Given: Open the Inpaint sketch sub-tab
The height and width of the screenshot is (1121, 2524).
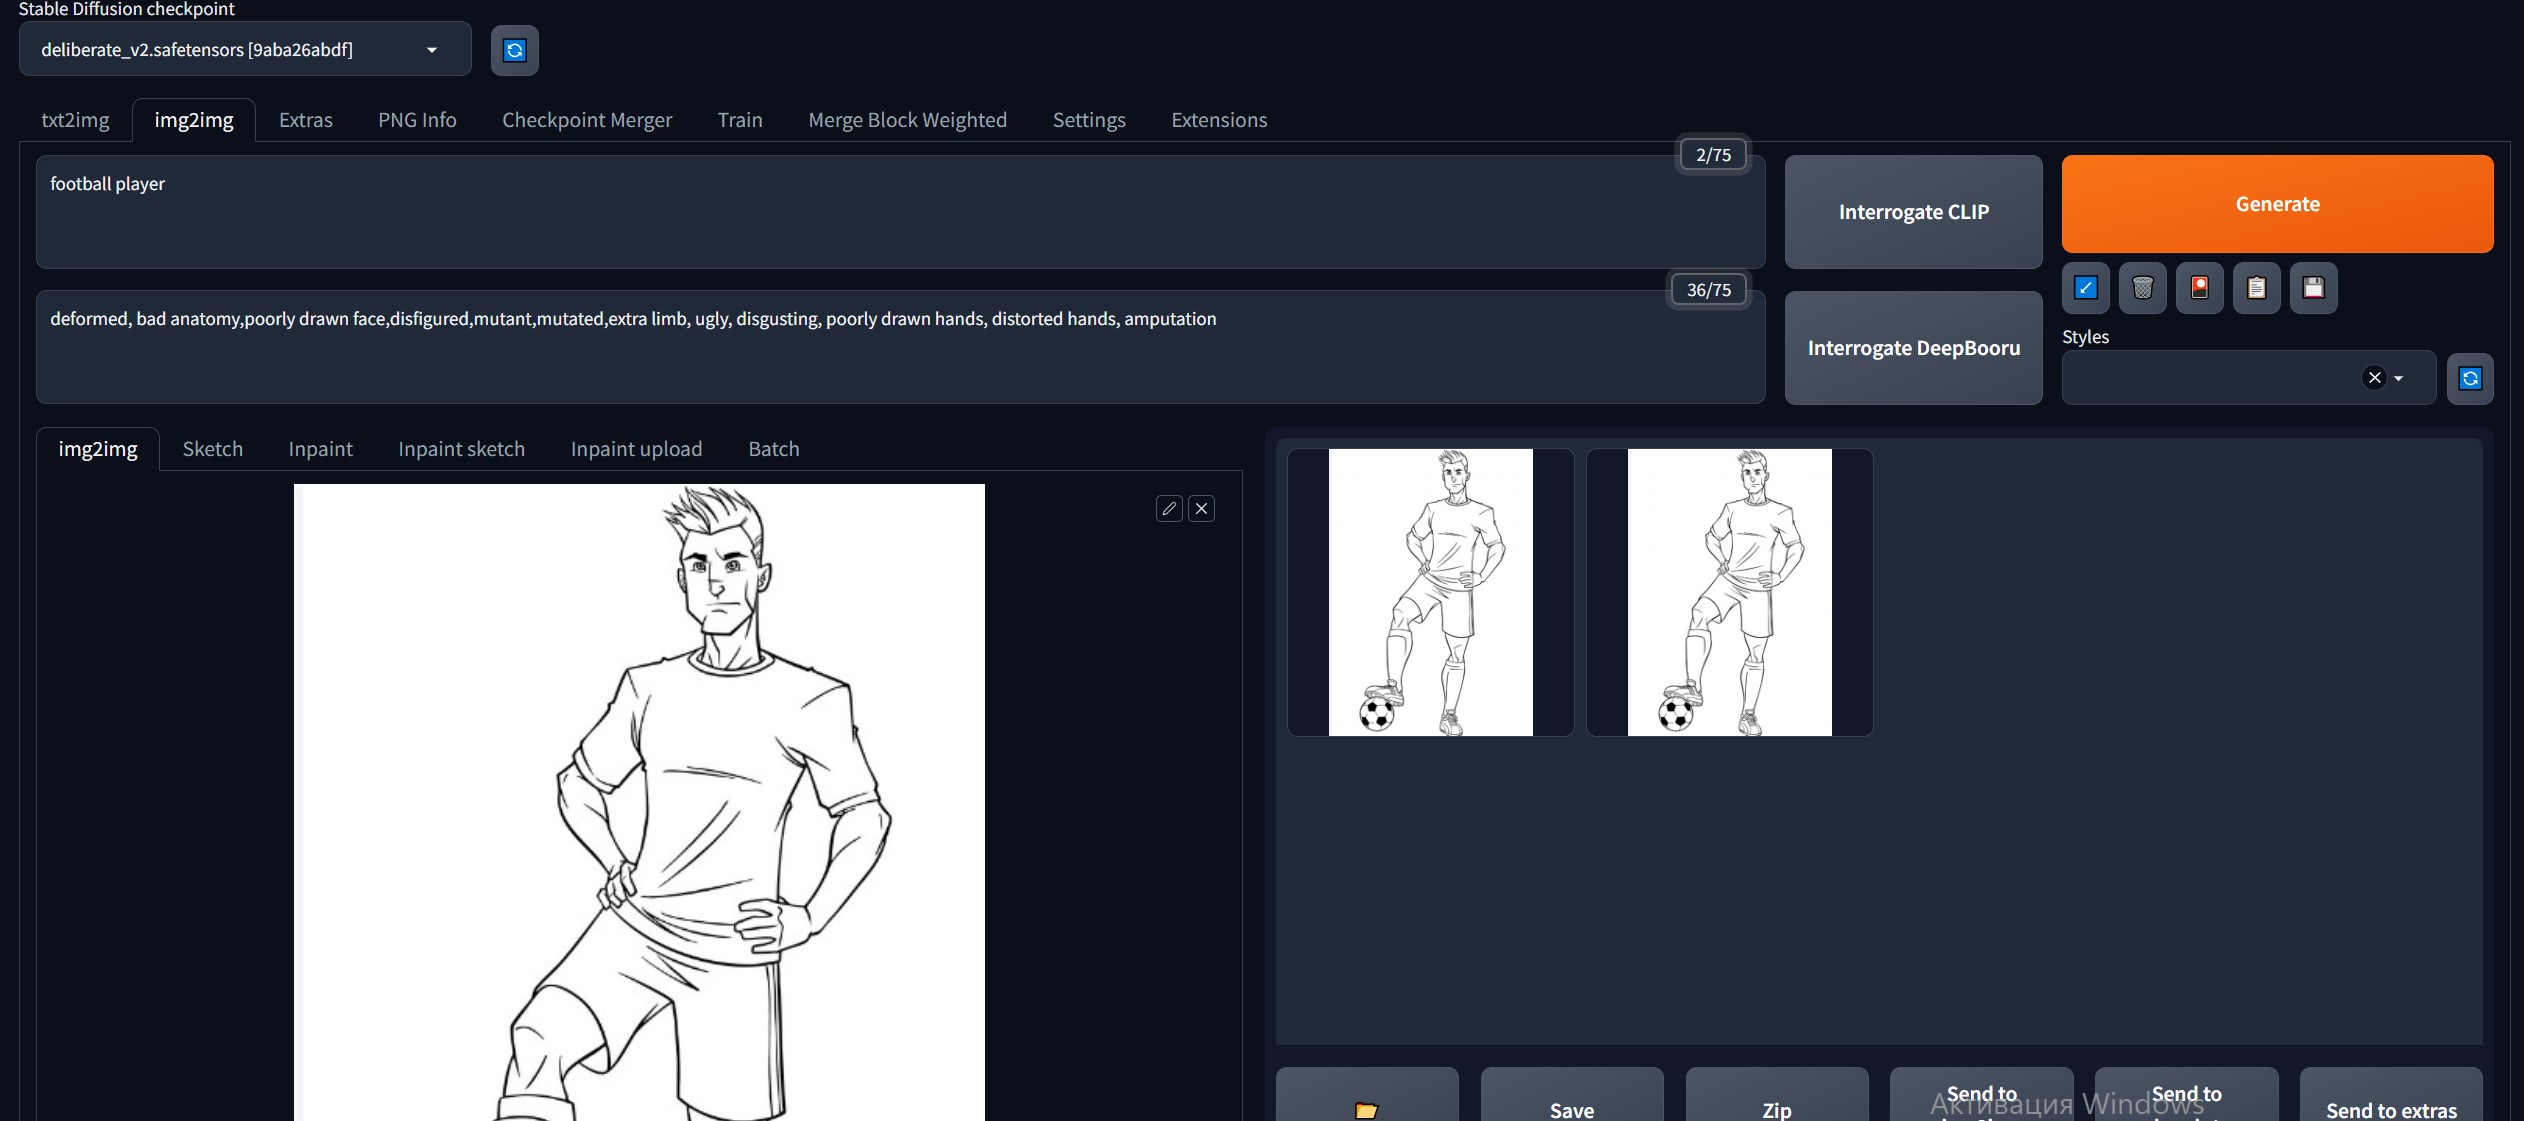Looking at the screenshot, I should tap(461, 449).
